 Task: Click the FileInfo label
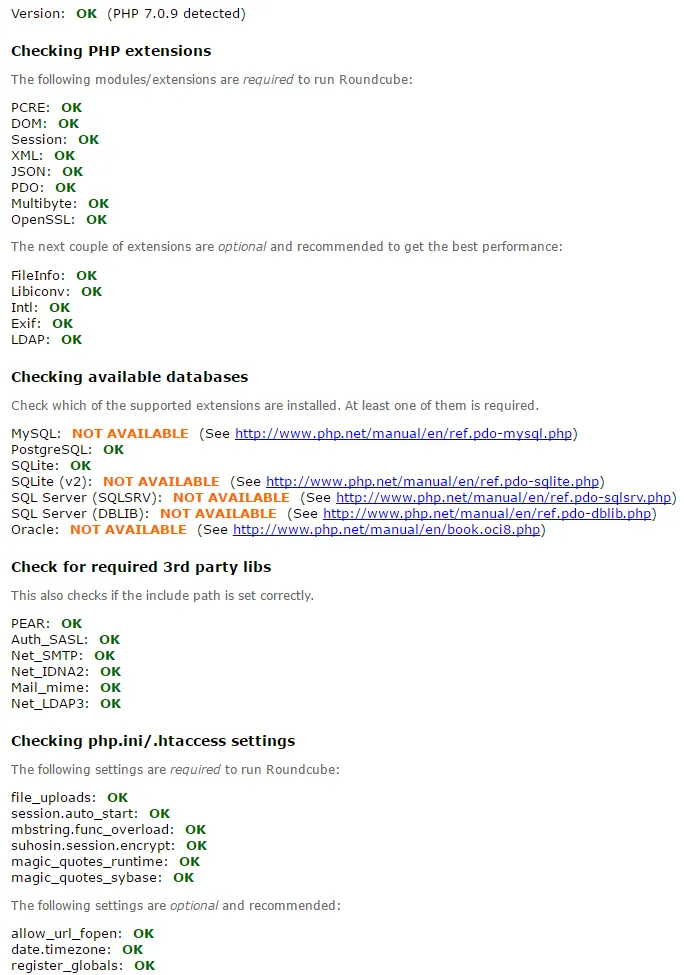coord(38,275)
